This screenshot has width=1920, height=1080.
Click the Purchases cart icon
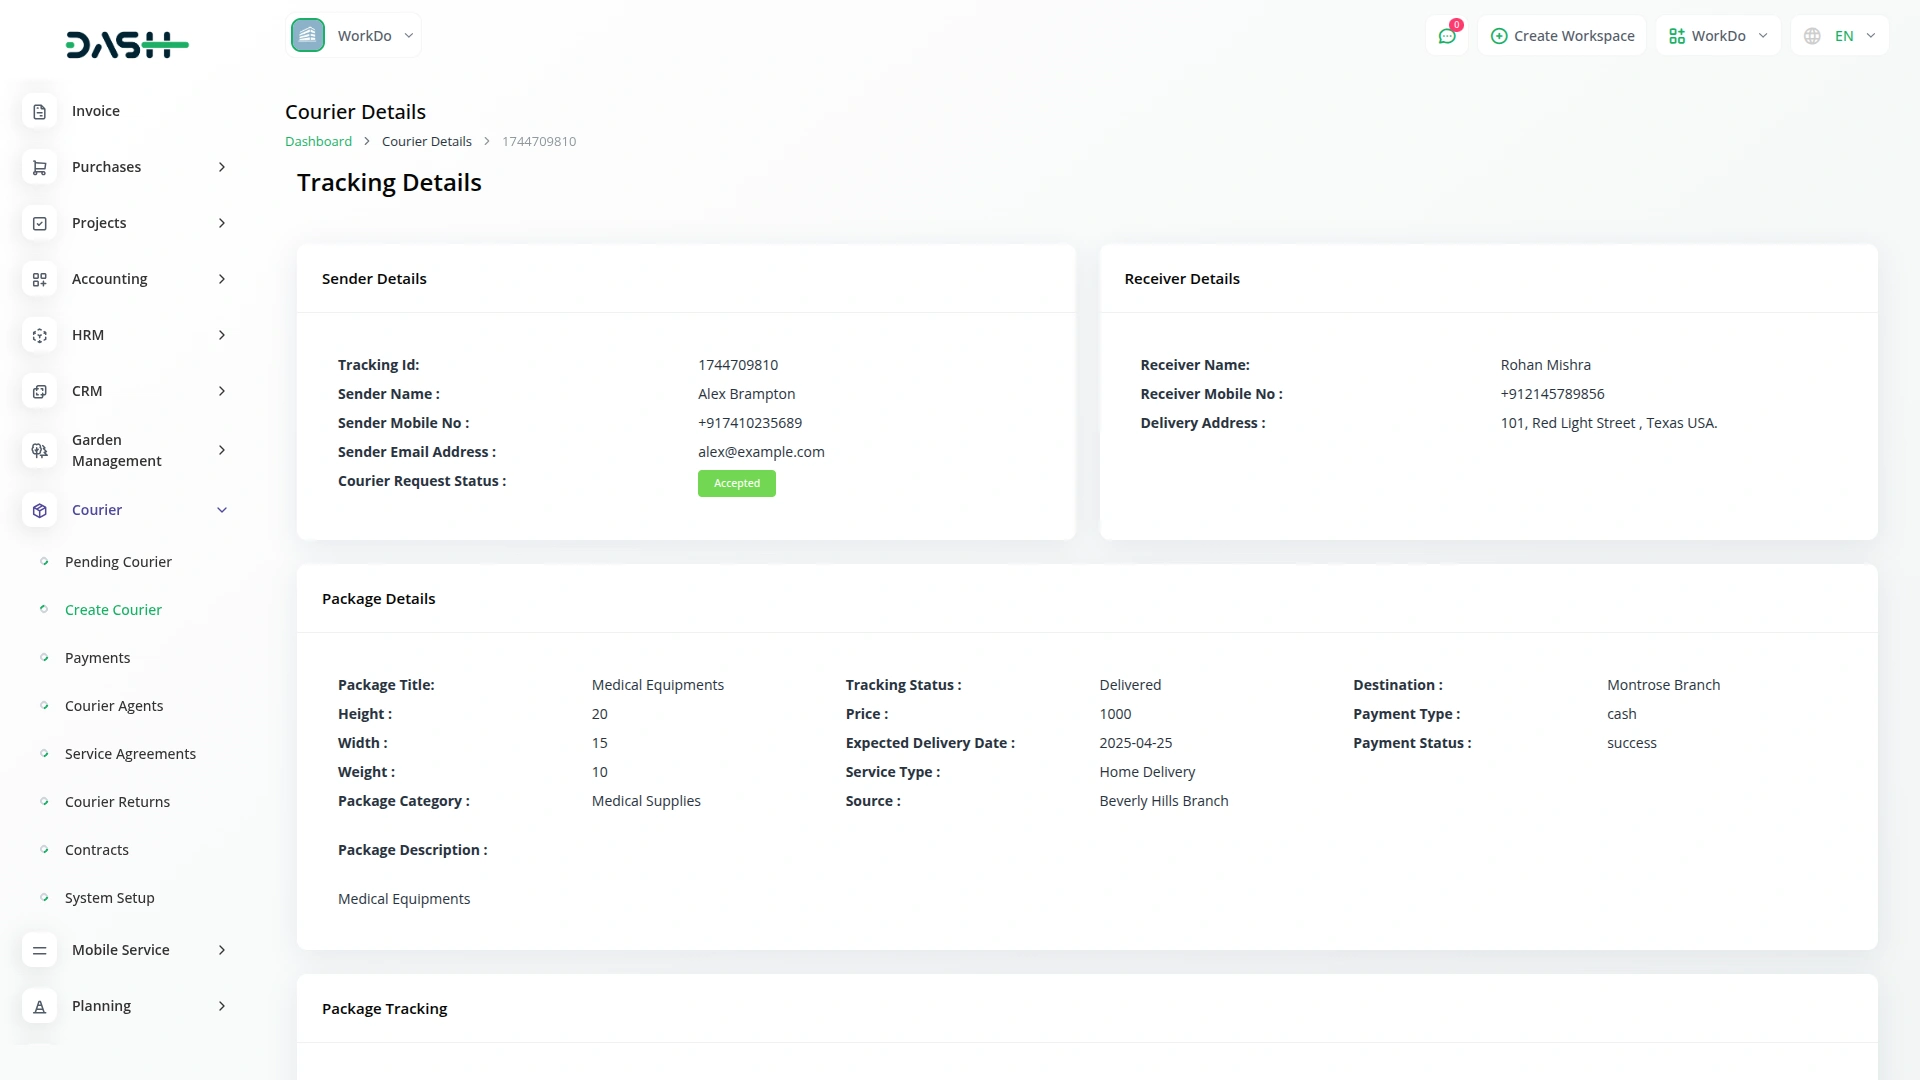(x=39, y=168)
